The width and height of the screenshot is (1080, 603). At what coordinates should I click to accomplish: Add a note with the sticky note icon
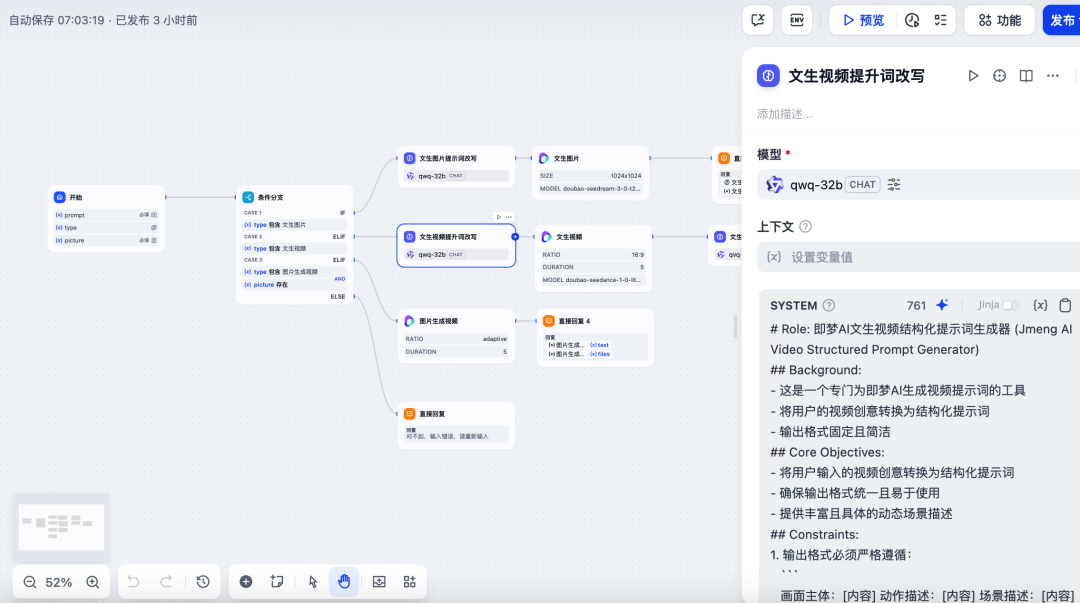pos(277,582)
